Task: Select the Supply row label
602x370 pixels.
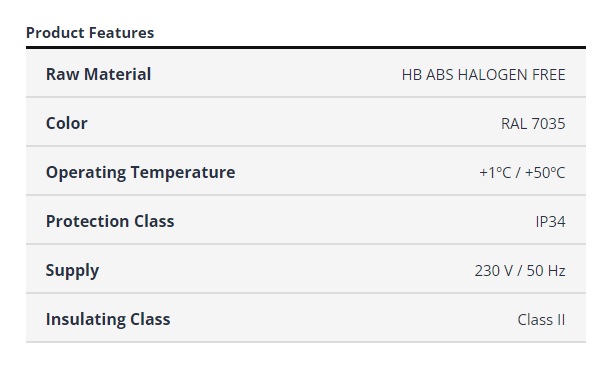Action: point(72,271)
